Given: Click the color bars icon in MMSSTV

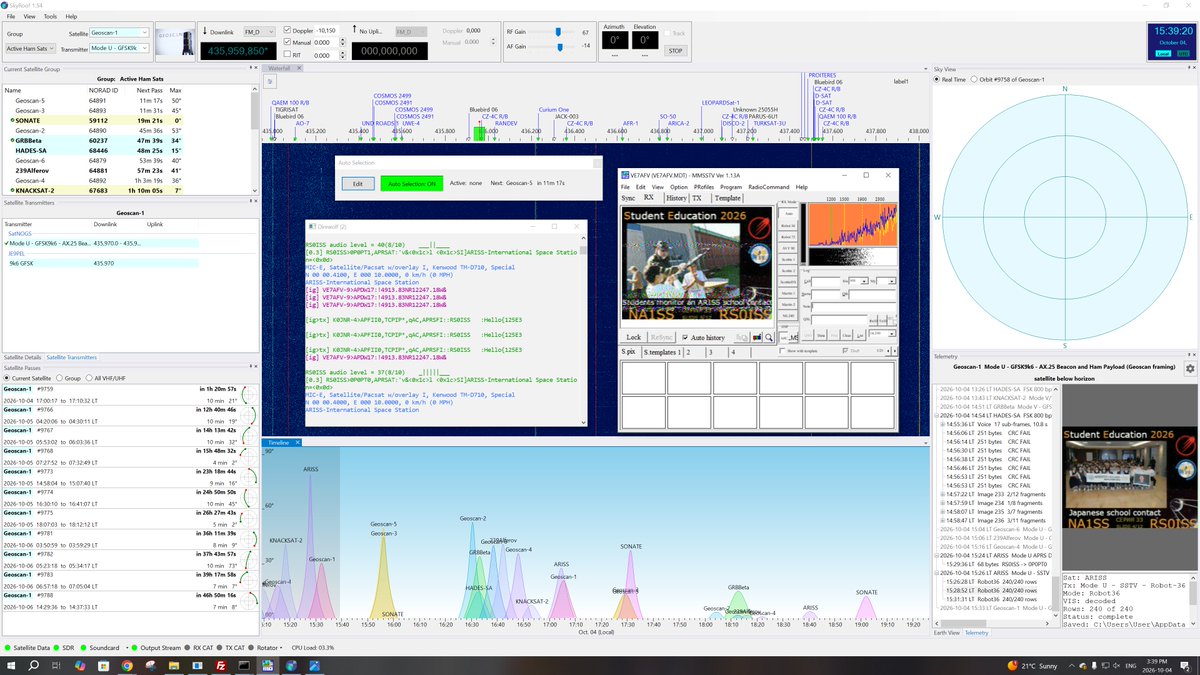Looking at the screenshot, I should coord(755,338).
